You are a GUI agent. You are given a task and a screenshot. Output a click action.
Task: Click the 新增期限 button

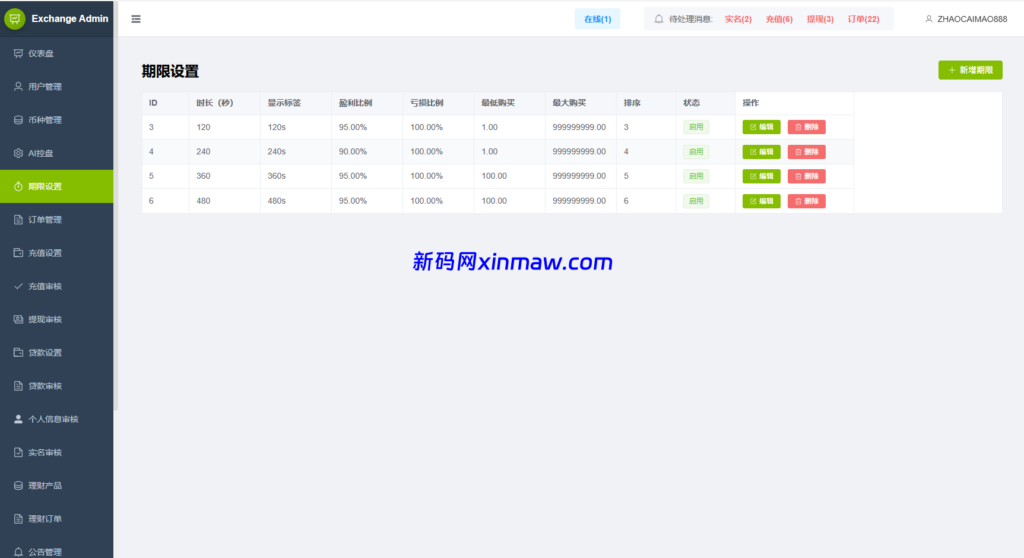tap(970, 70)
